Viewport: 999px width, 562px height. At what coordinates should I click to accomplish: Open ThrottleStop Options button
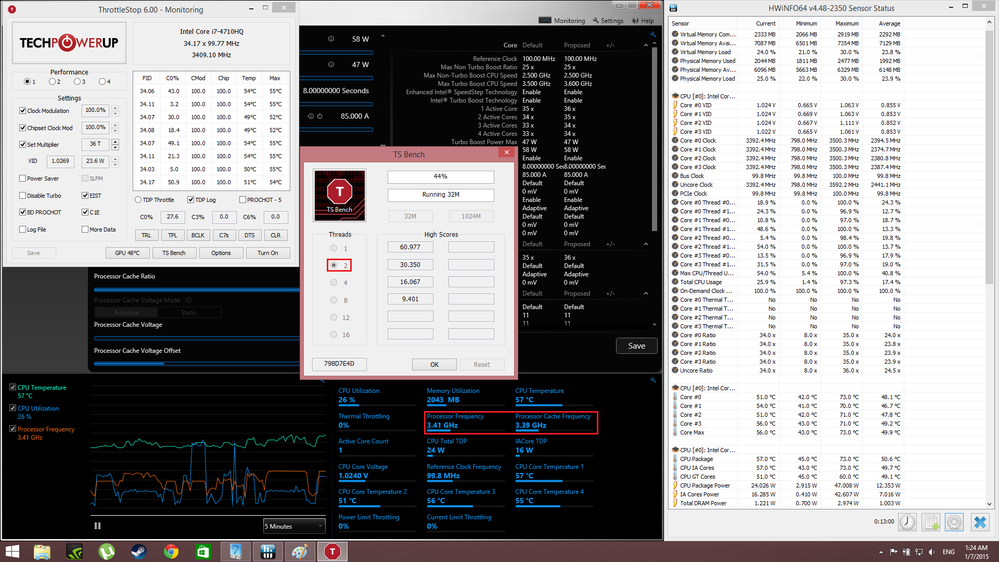[220, 253]
